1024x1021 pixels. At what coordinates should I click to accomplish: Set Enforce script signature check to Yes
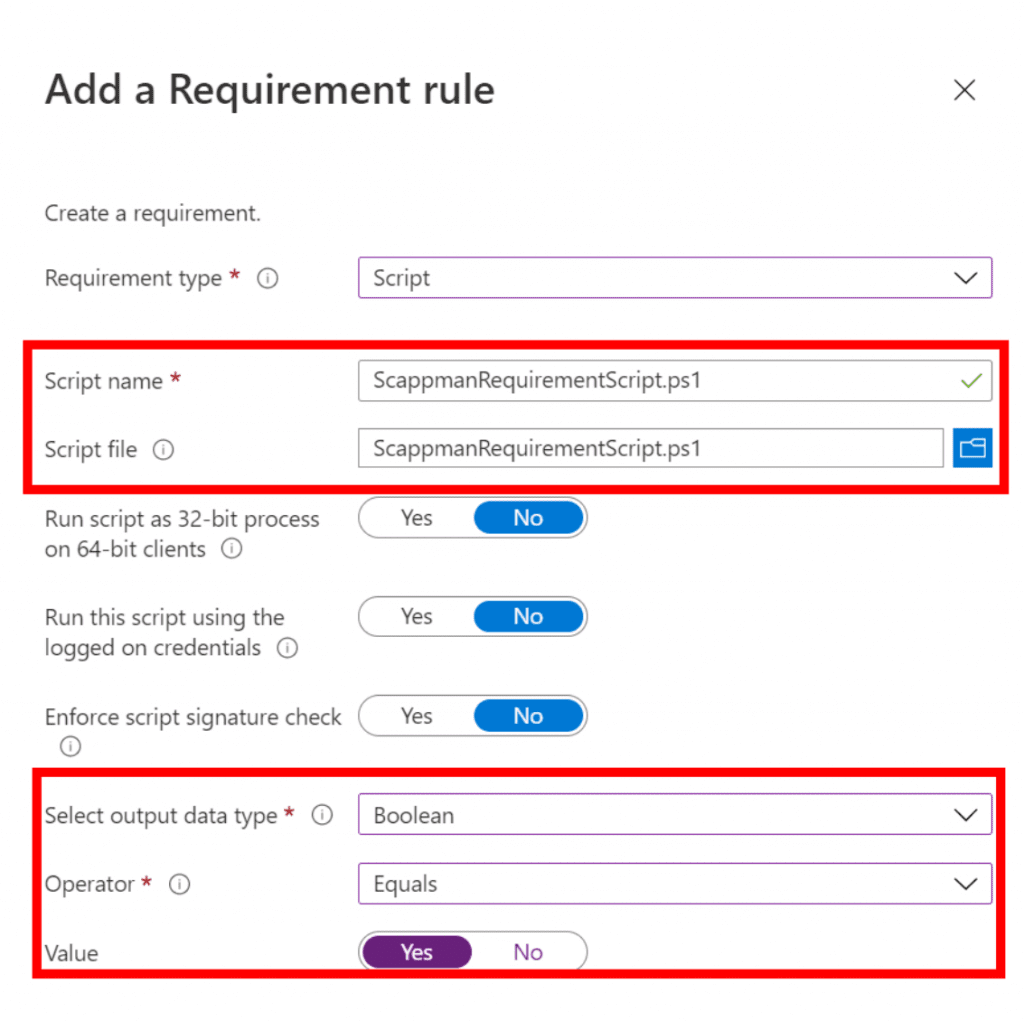pyautogui.click(x=417, y=716)
